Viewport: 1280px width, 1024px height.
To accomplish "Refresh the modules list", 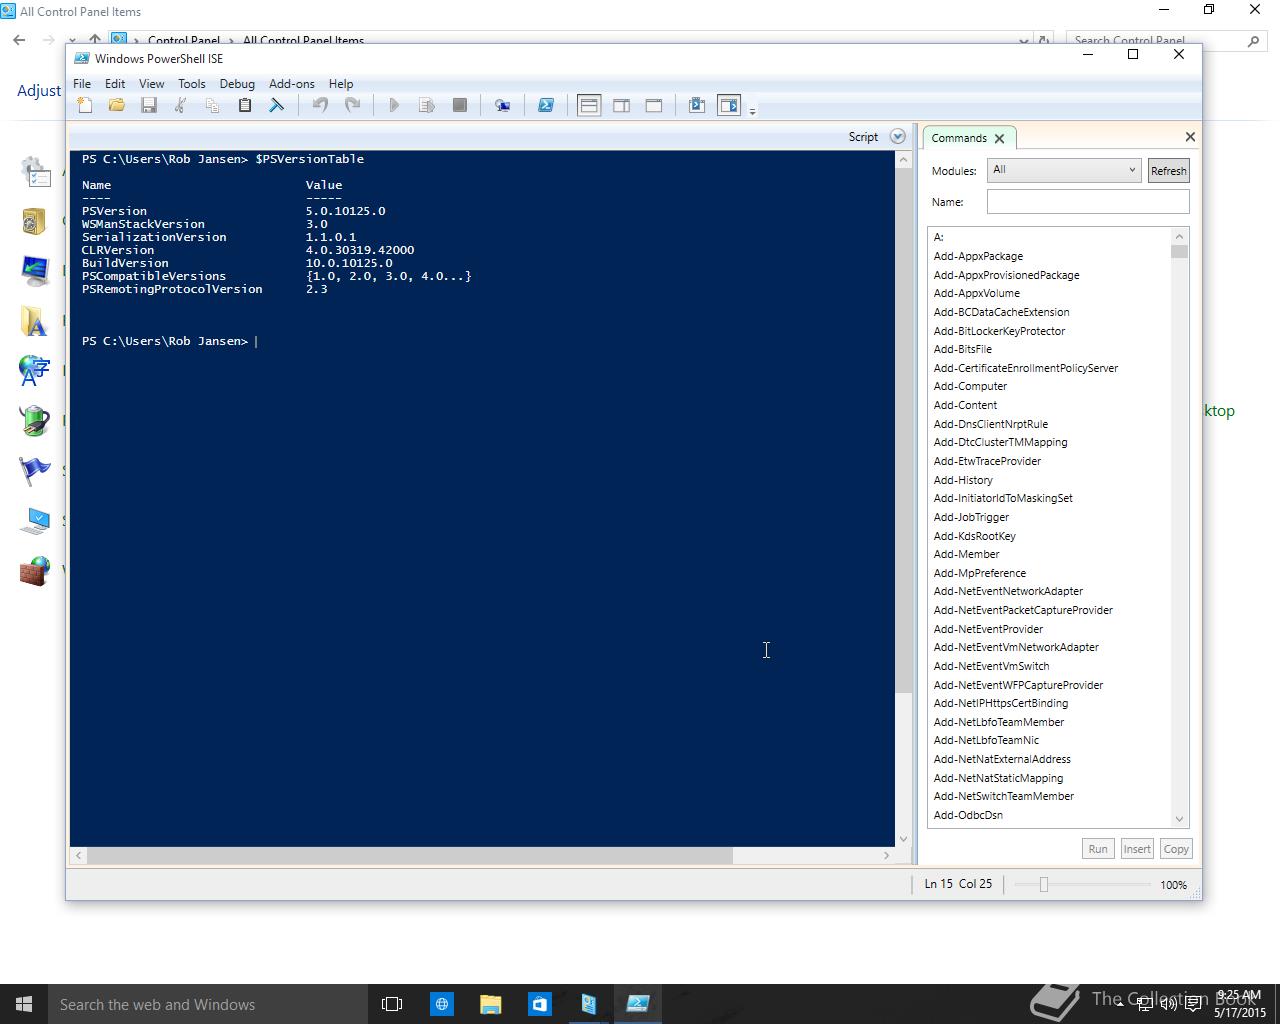I will [1168, 170].
